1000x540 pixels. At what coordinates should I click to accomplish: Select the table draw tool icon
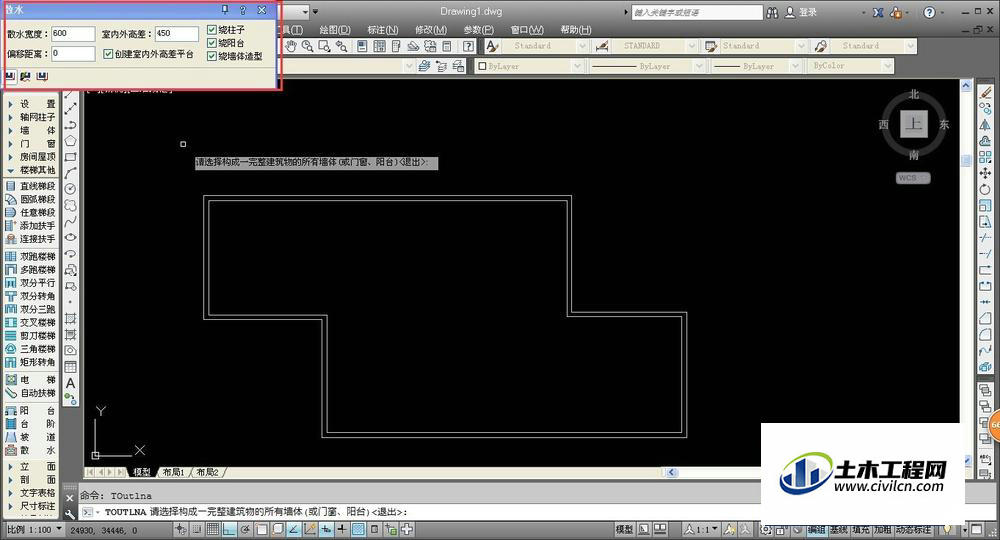71,367
